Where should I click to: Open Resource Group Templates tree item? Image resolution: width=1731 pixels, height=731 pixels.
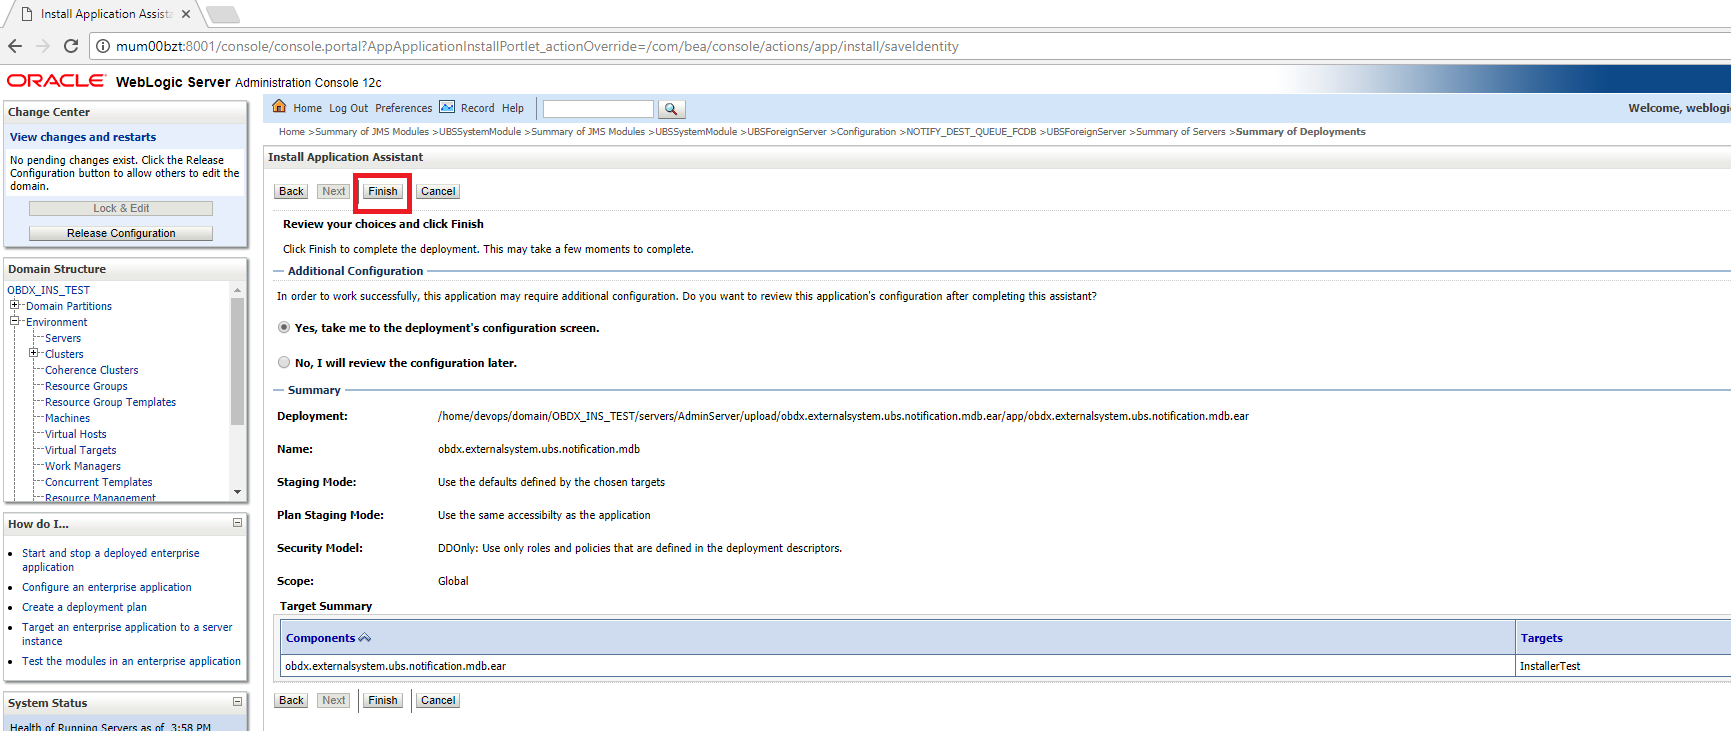click(x=110, y=402)
